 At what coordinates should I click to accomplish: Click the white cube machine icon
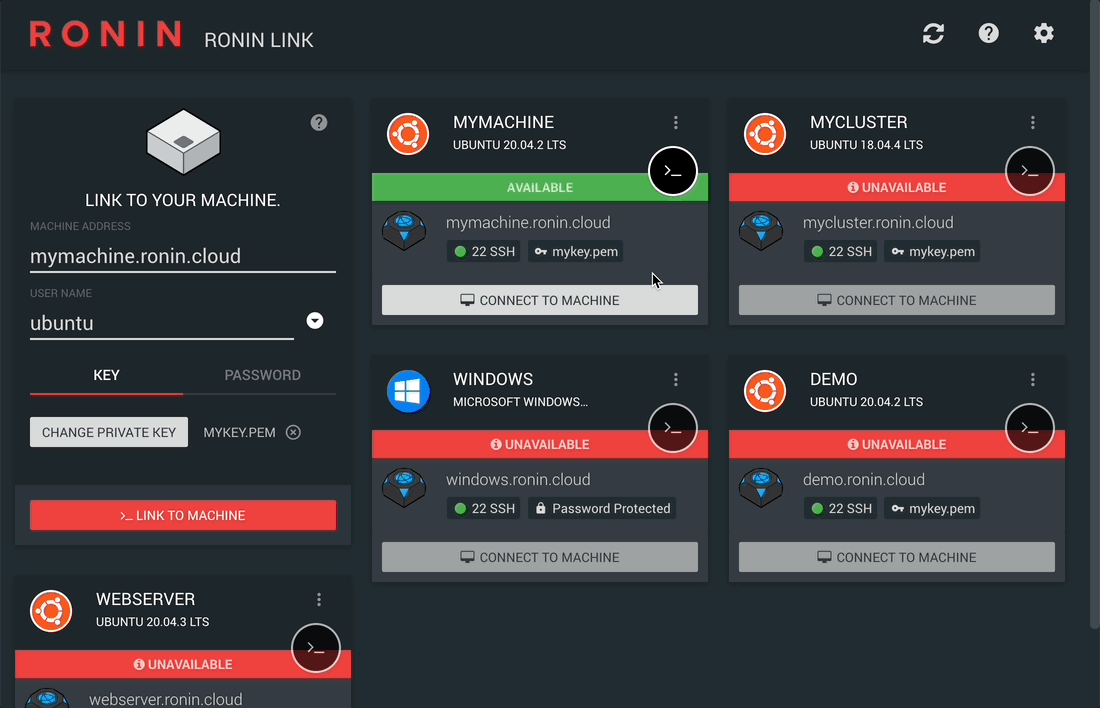coord(183,142)
